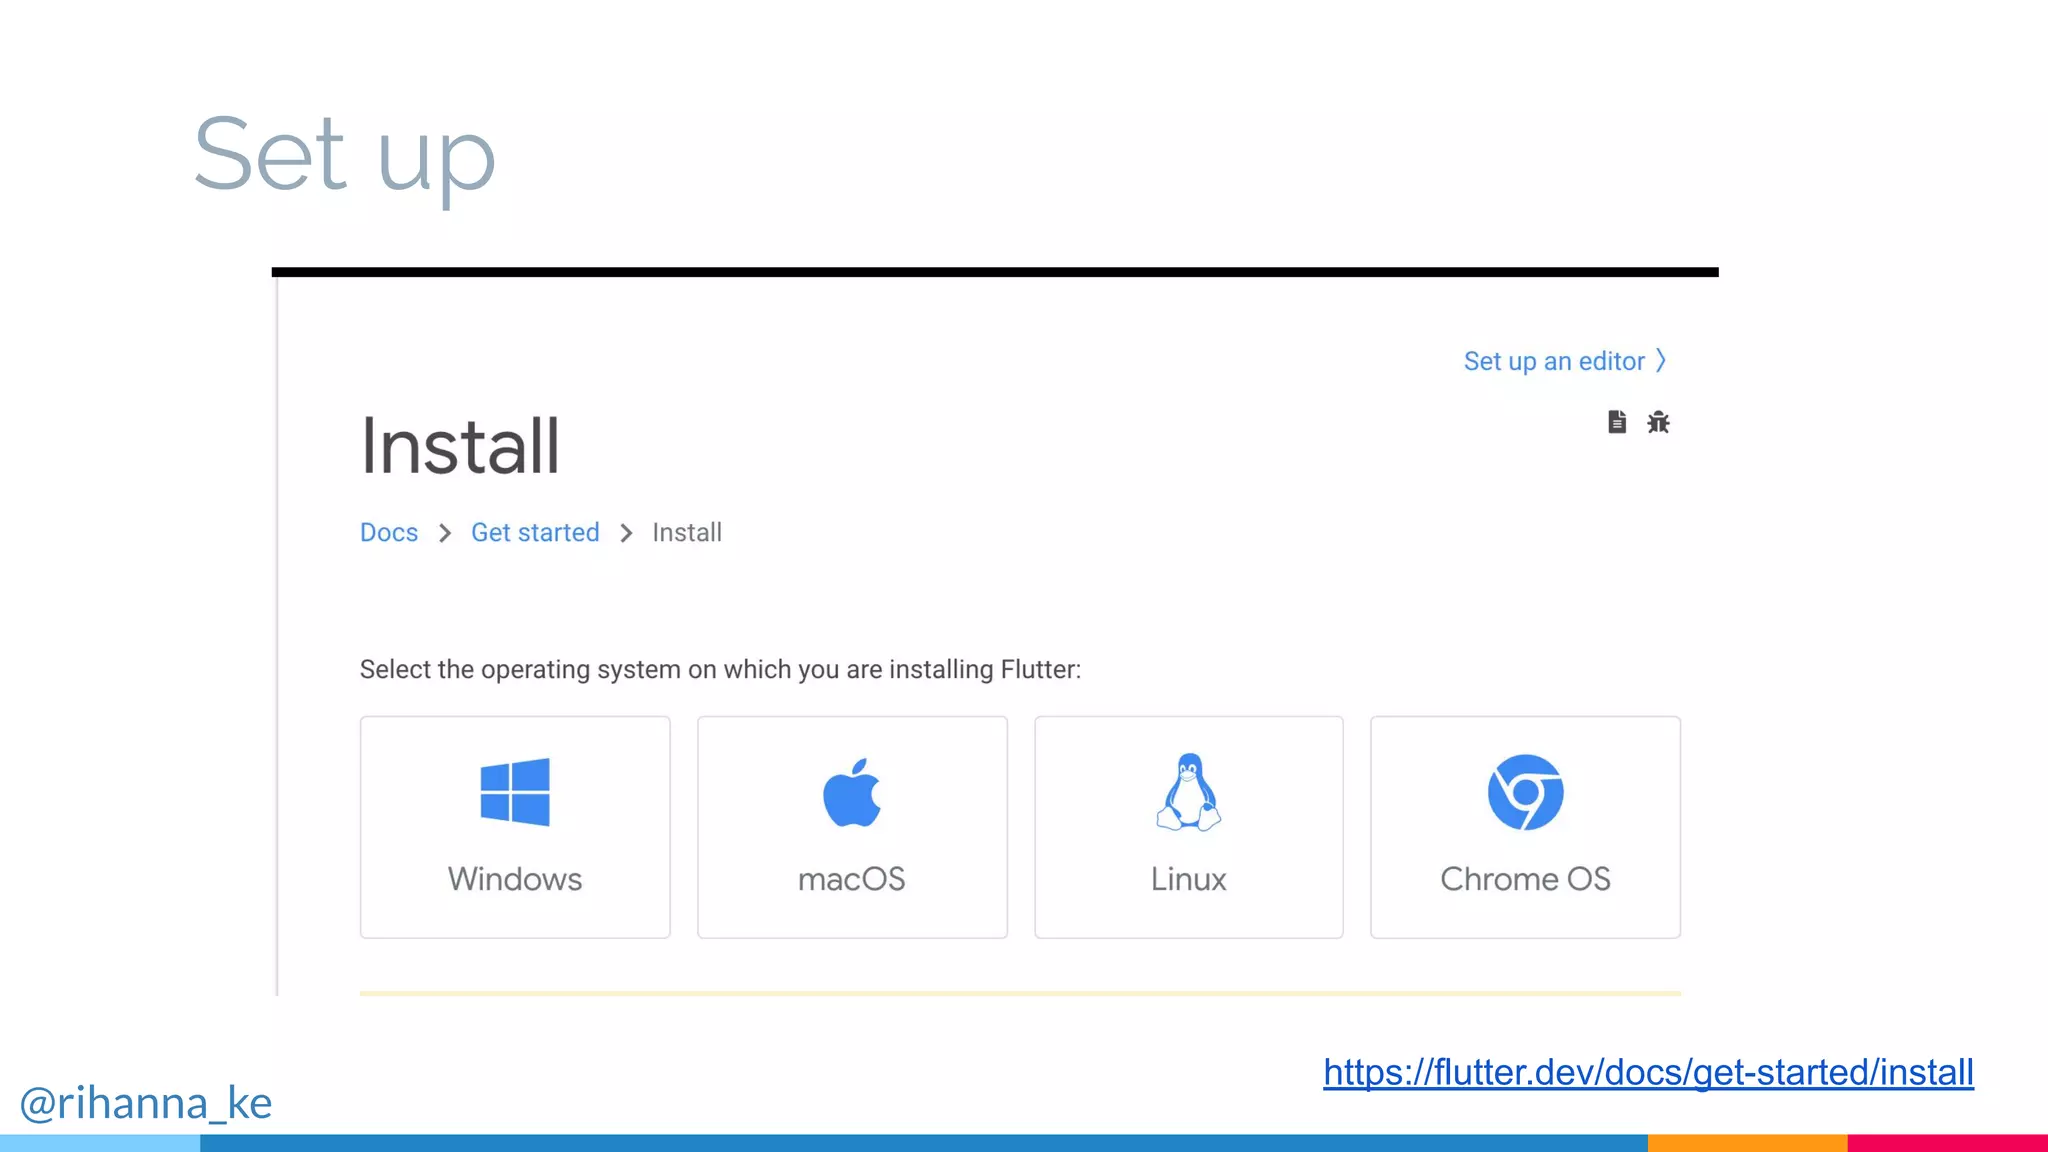Click the Apple logo icon
2048x1152 pixels.
[x=852, y=793]
